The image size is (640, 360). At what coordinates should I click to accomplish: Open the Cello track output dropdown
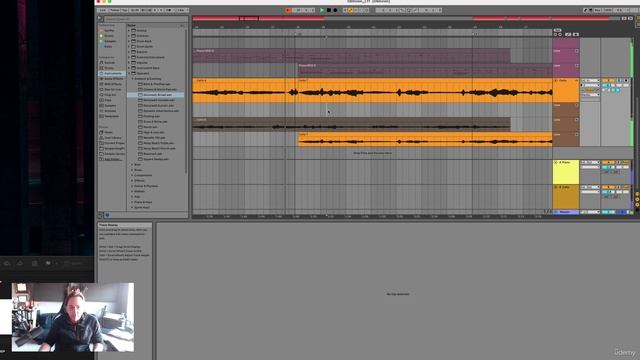[x=590, y=95]
